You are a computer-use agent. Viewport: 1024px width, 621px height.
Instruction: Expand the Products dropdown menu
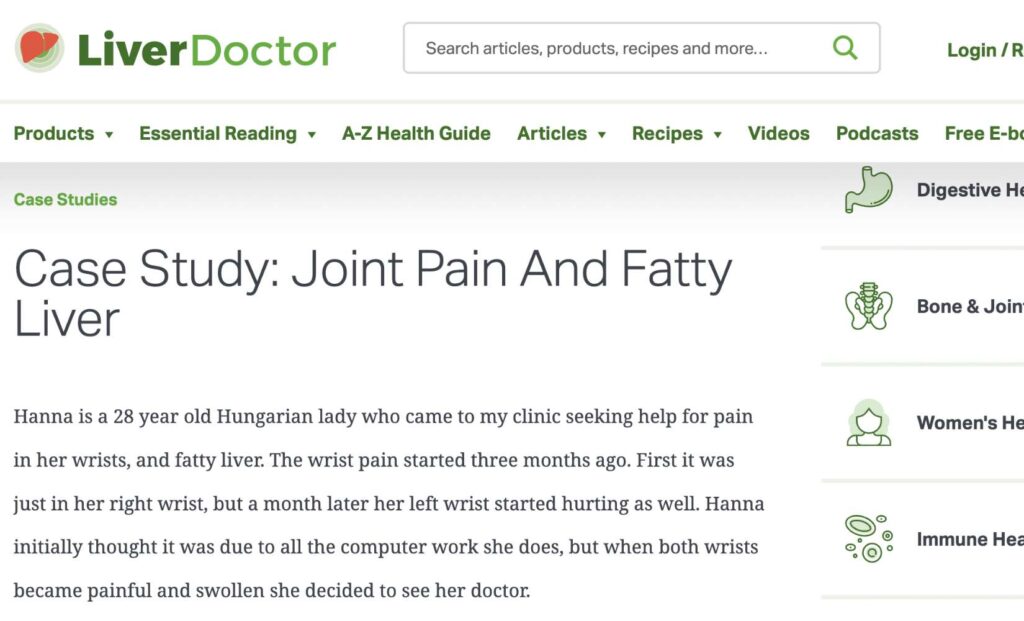108,134
